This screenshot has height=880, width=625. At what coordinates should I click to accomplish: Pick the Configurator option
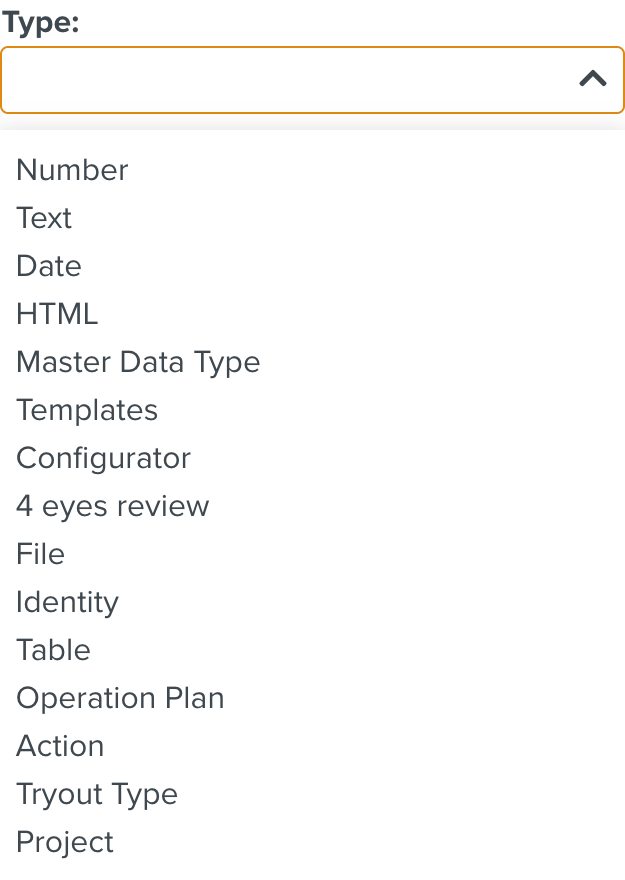click(103, 458)
